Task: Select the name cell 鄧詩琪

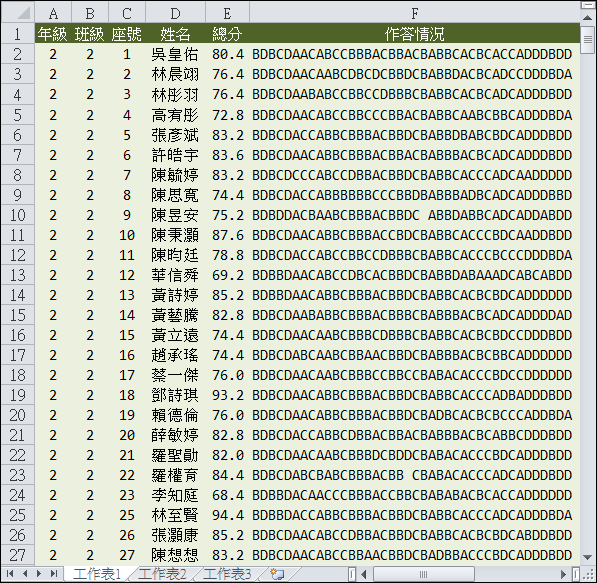Action: (x=175, y=395)
